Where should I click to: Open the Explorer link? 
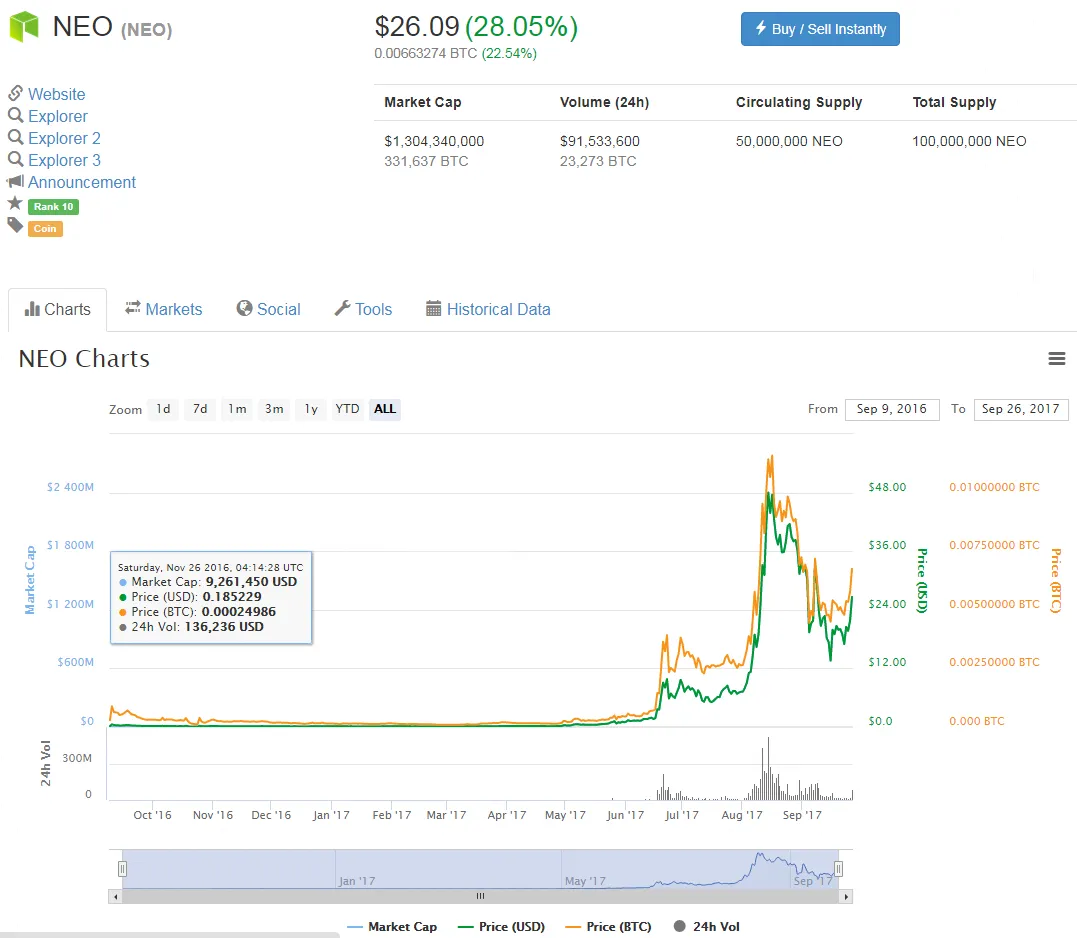pyautogui.click(x=58, y=116)
